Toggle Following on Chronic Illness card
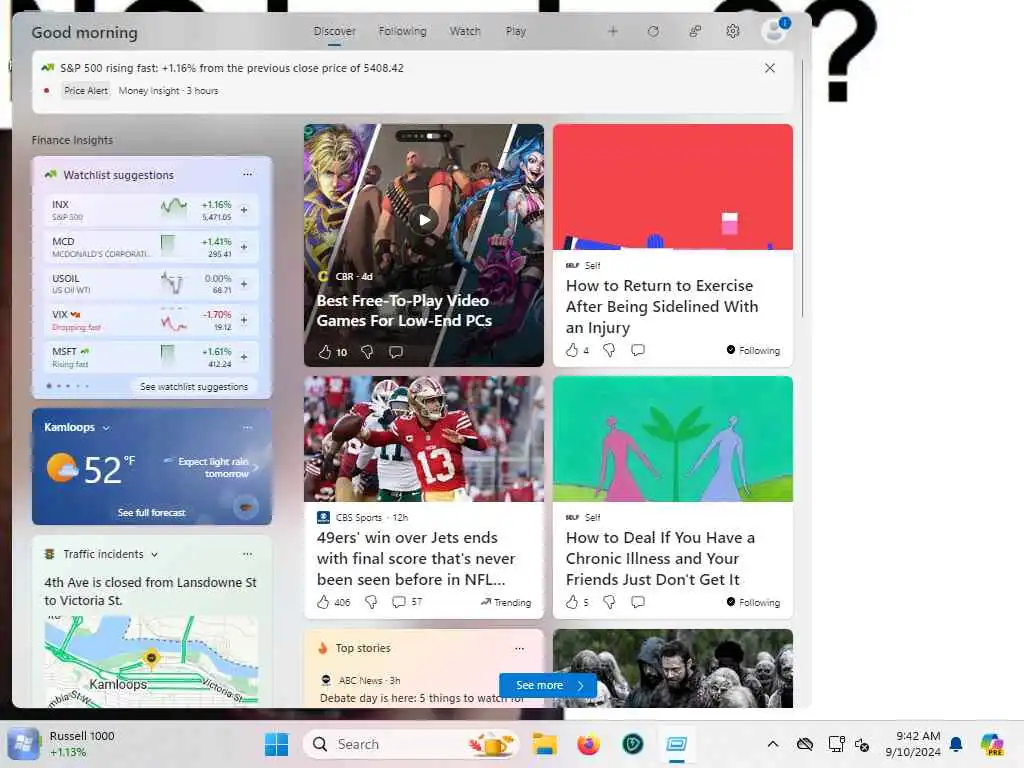 coord(753,602)
